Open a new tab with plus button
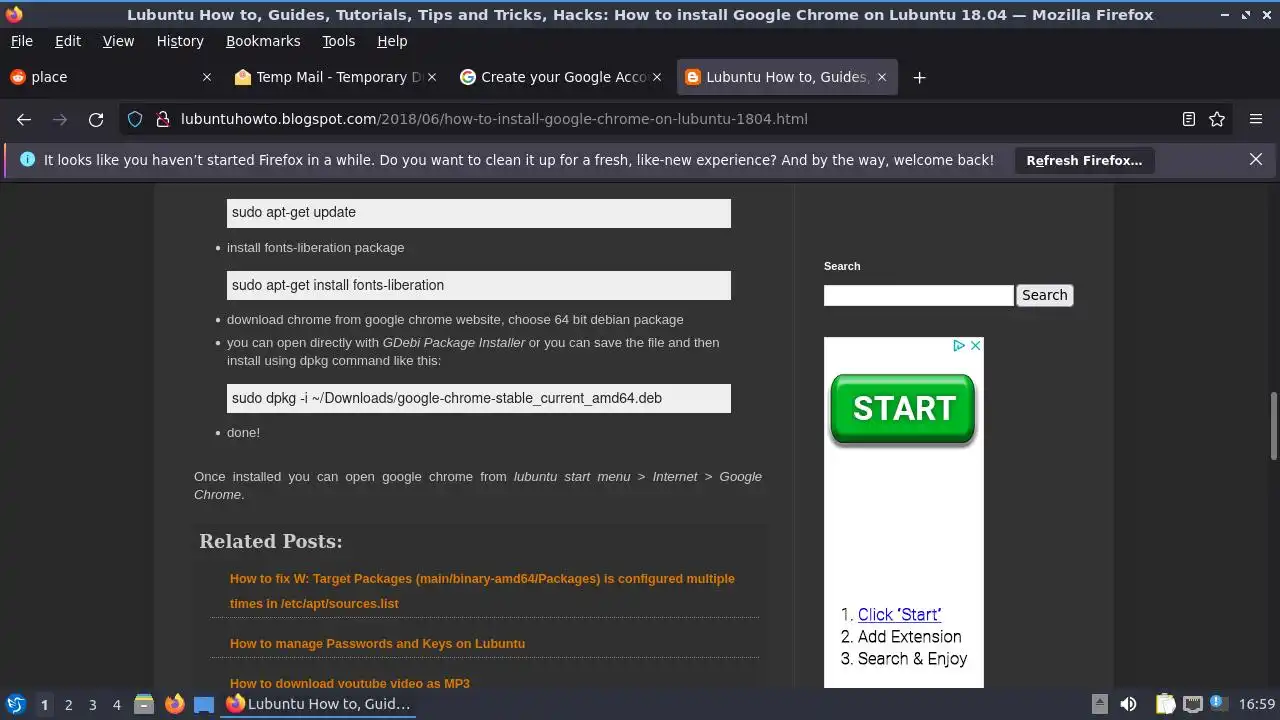Screen dimensions: 1280x720 919,77
